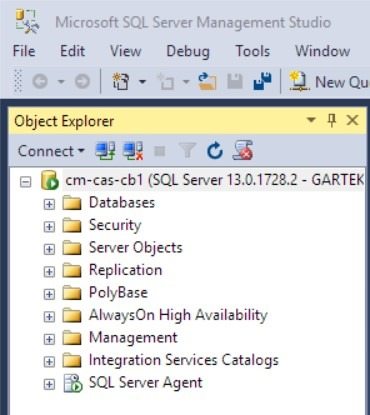
Task: Click the Save All disks icon
Action: pyautogui.click(x=262, y=82)
